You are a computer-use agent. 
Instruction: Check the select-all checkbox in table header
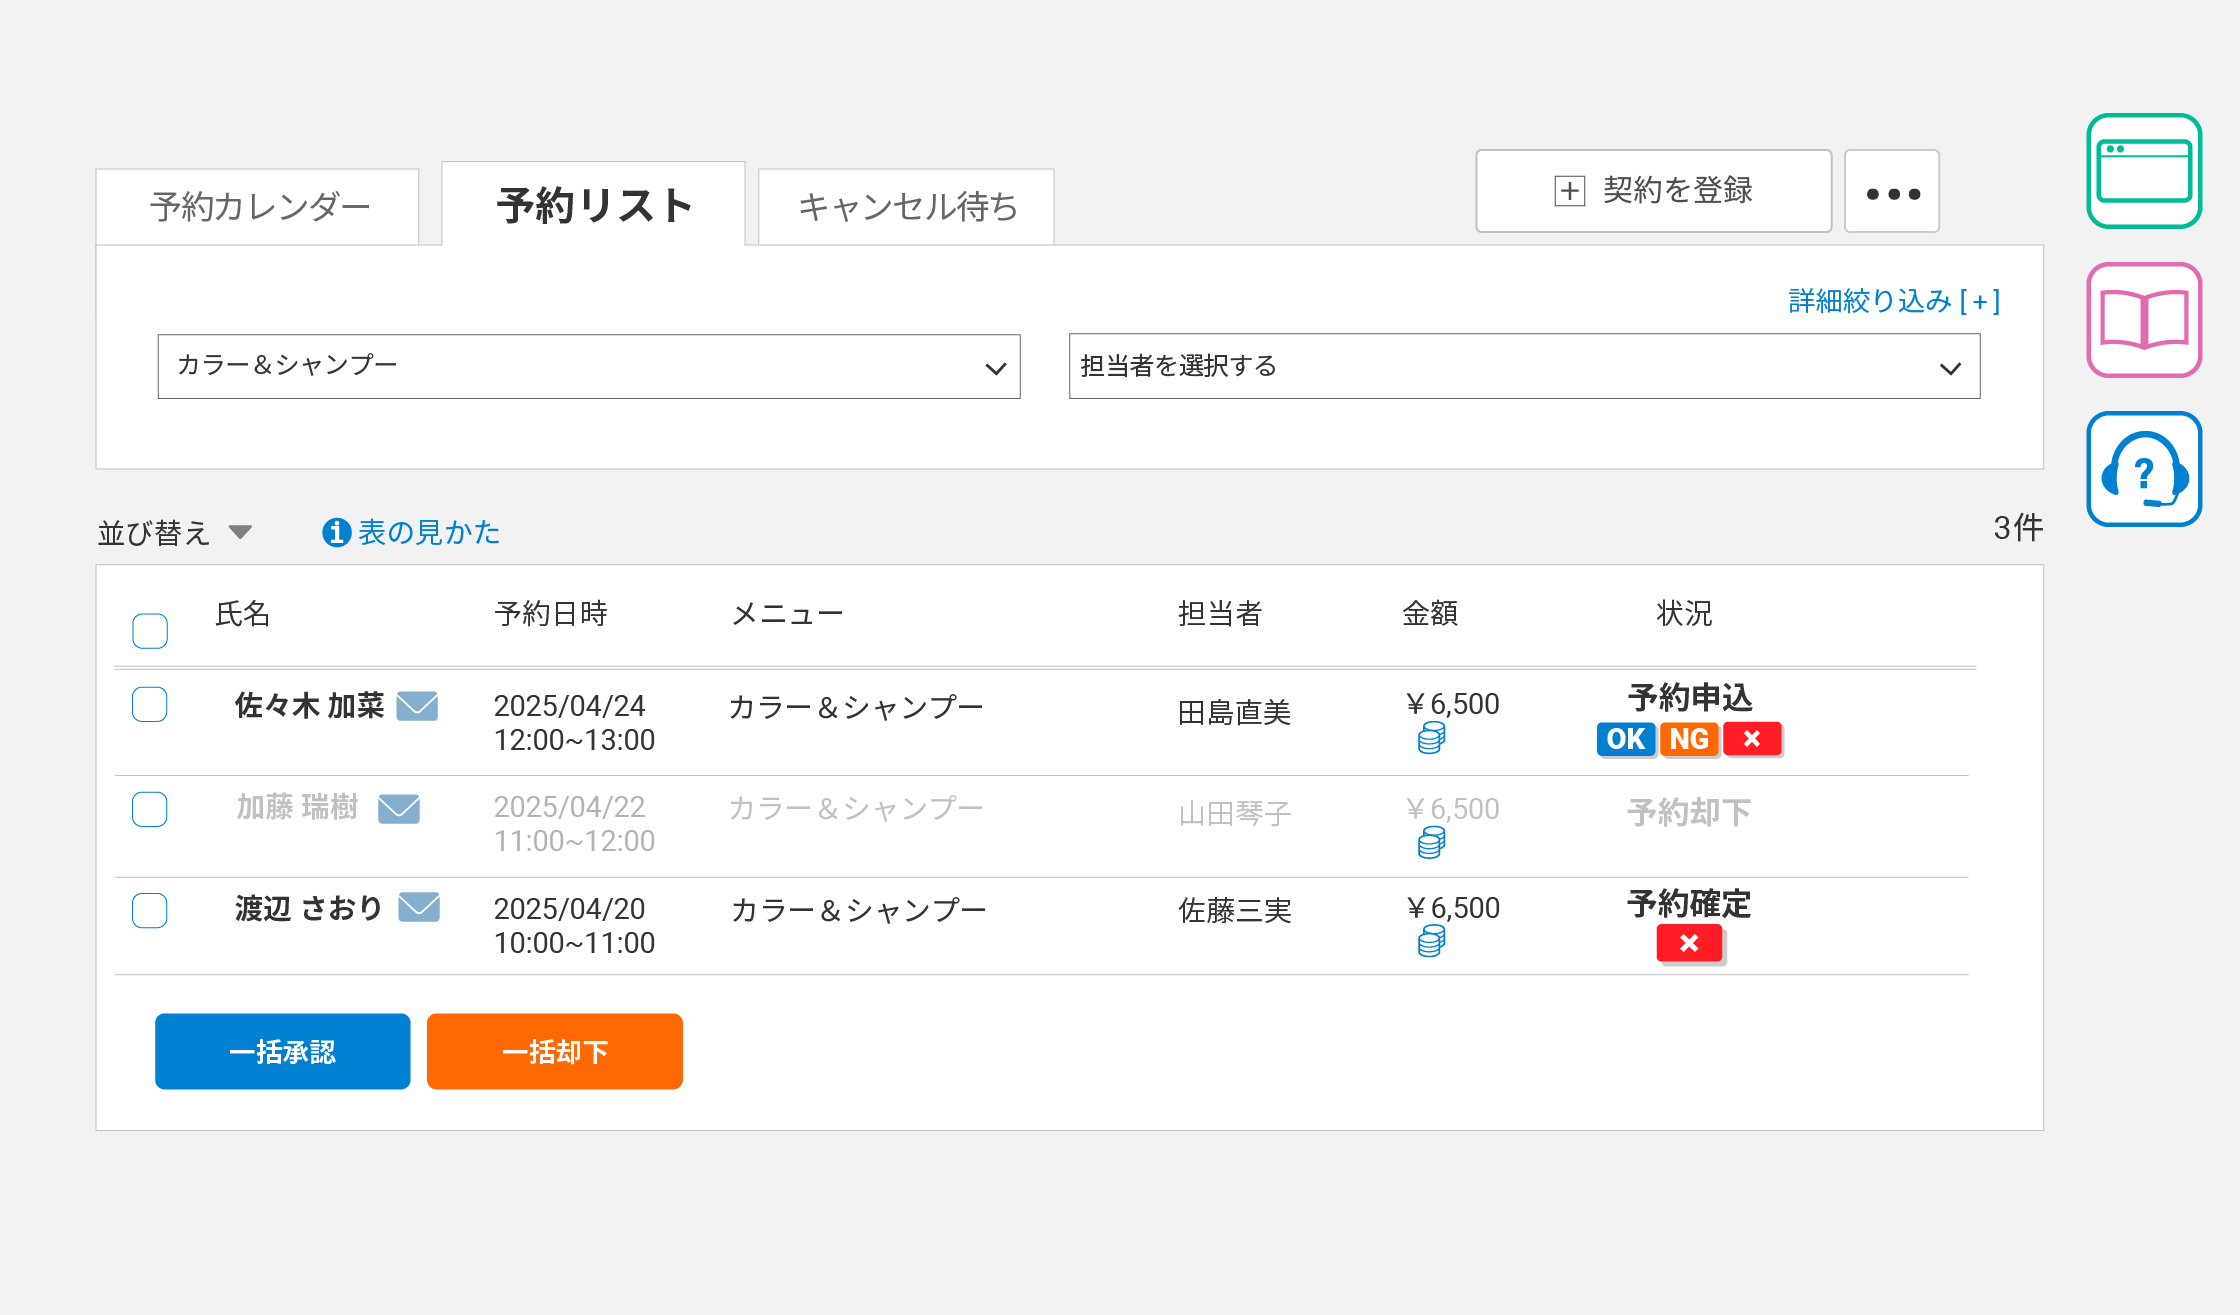tap(150, 631)
